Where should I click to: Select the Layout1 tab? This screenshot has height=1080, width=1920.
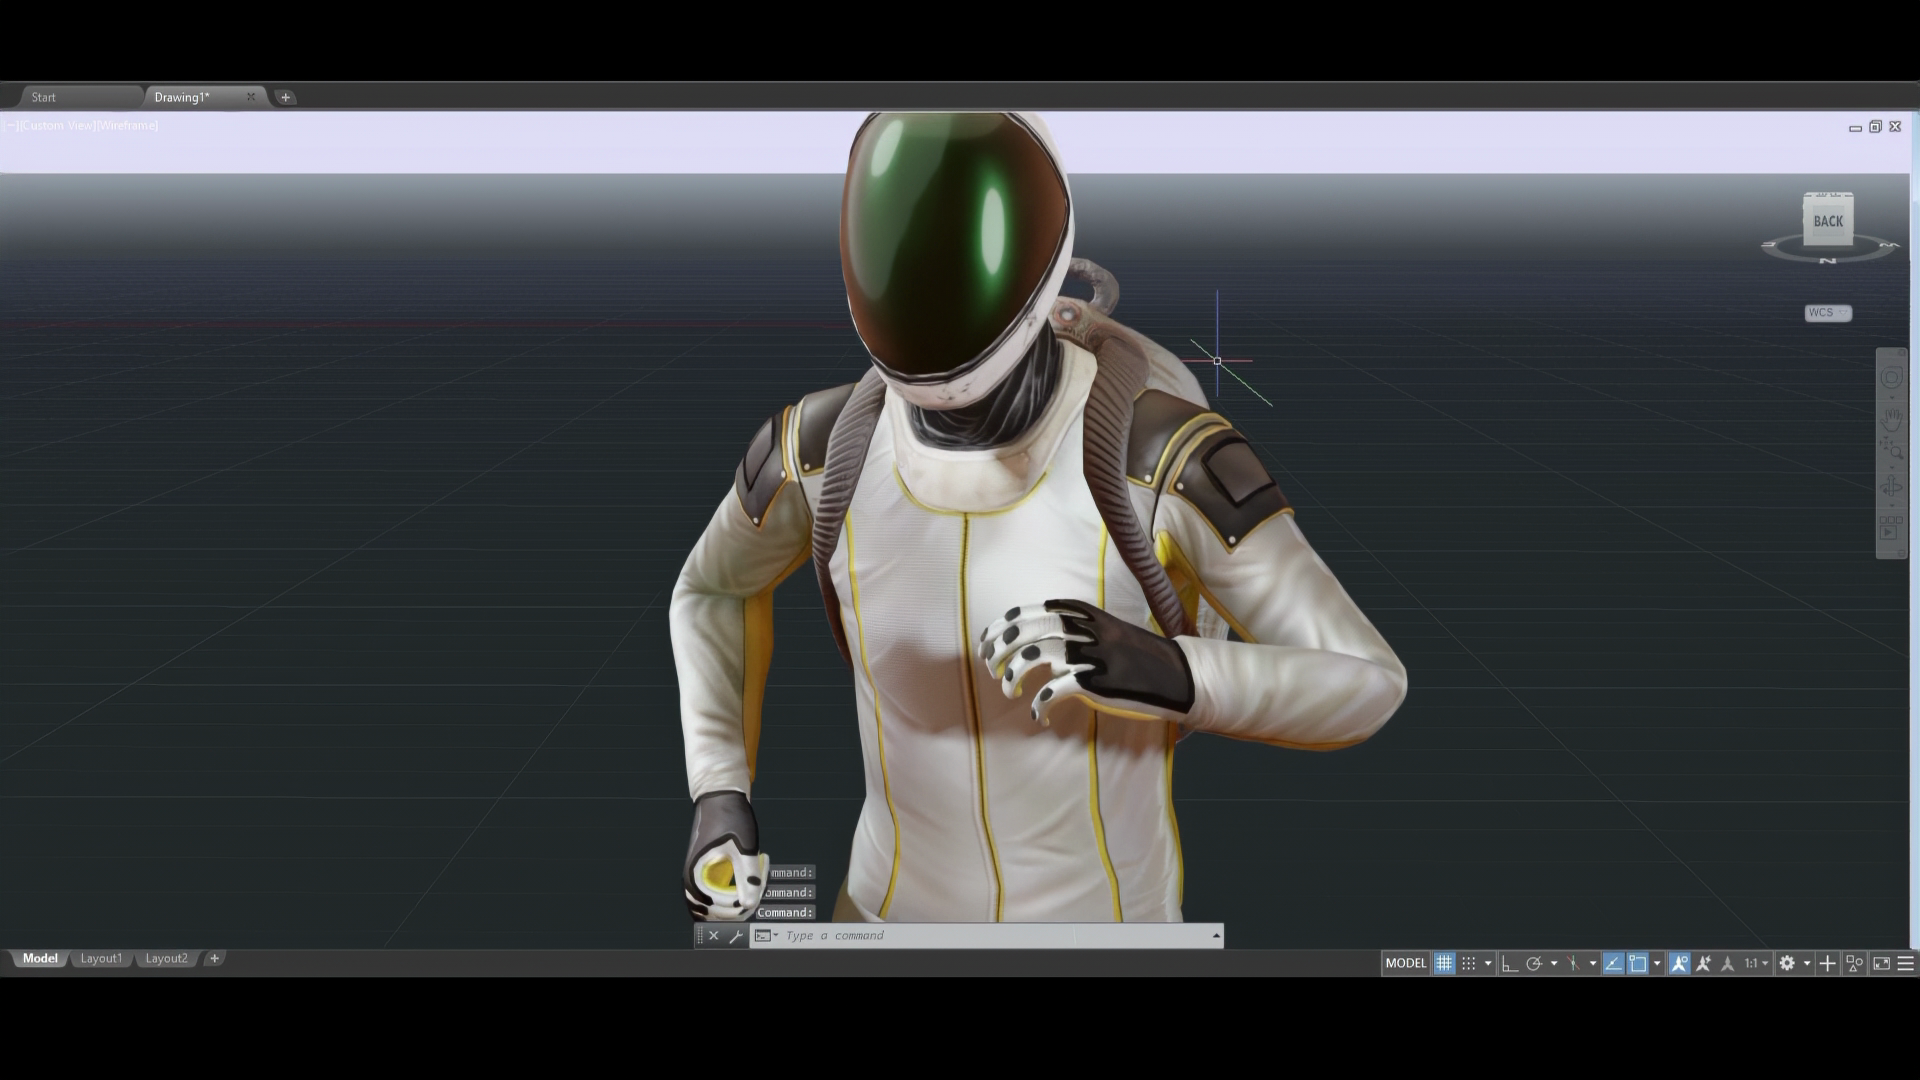(101, 958)
